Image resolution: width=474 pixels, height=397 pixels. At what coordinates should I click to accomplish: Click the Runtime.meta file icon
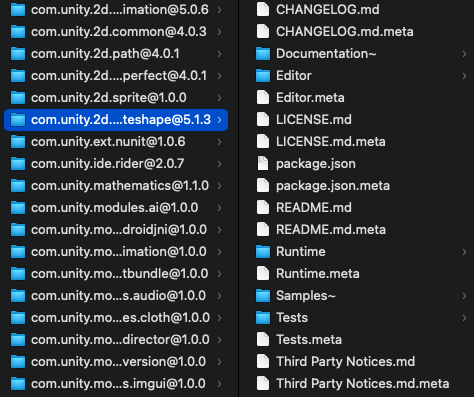click(263, 274)
